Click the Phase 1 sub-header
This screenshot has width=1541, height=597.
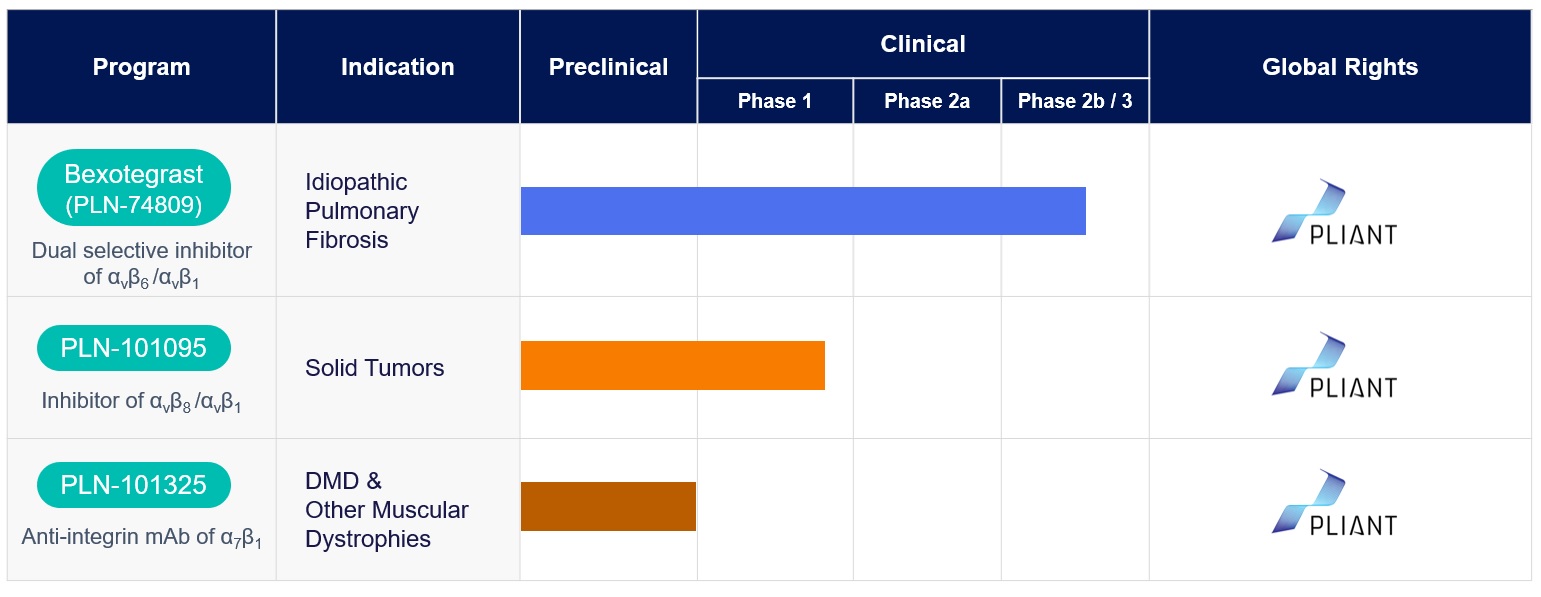(775, 101)
